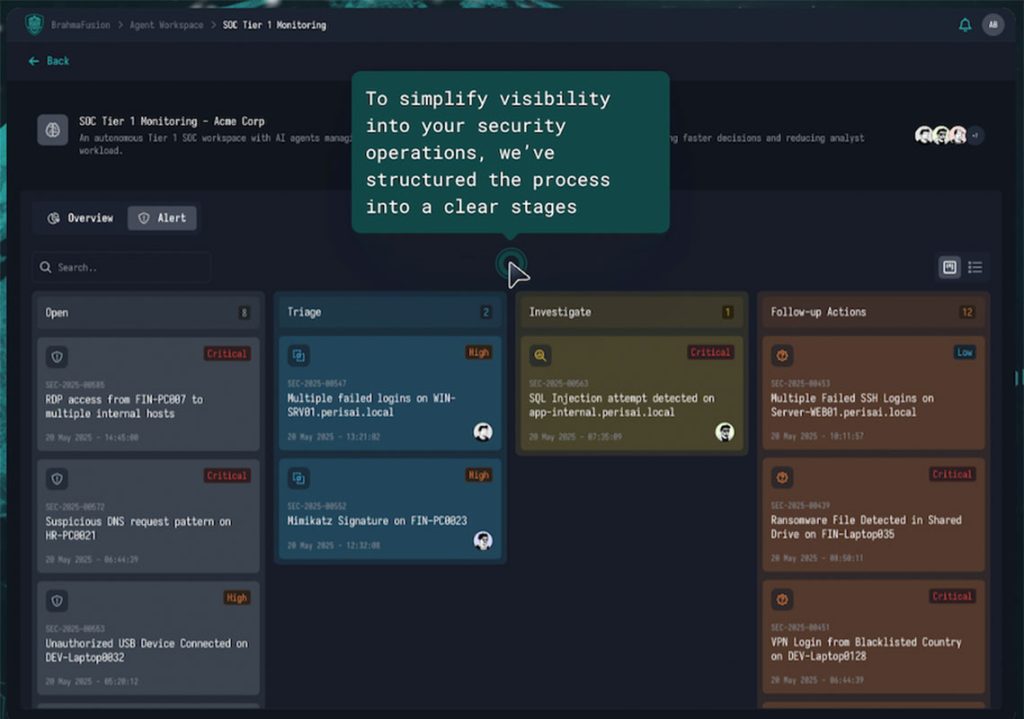The width and height of the screenshot is (1024, 719).
Task: Switch to list view layout
Action: click(x=975, y=267)
